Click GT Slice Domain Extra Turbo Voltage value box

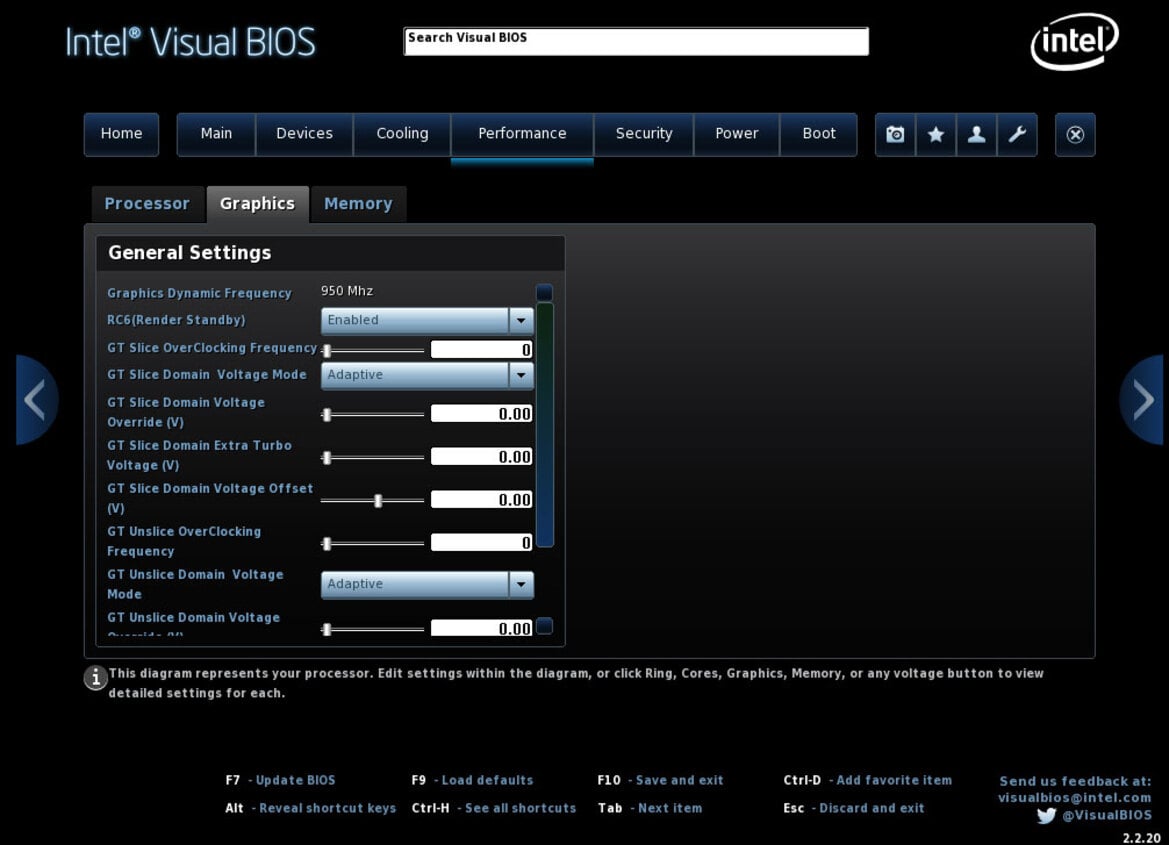[482, 457]
